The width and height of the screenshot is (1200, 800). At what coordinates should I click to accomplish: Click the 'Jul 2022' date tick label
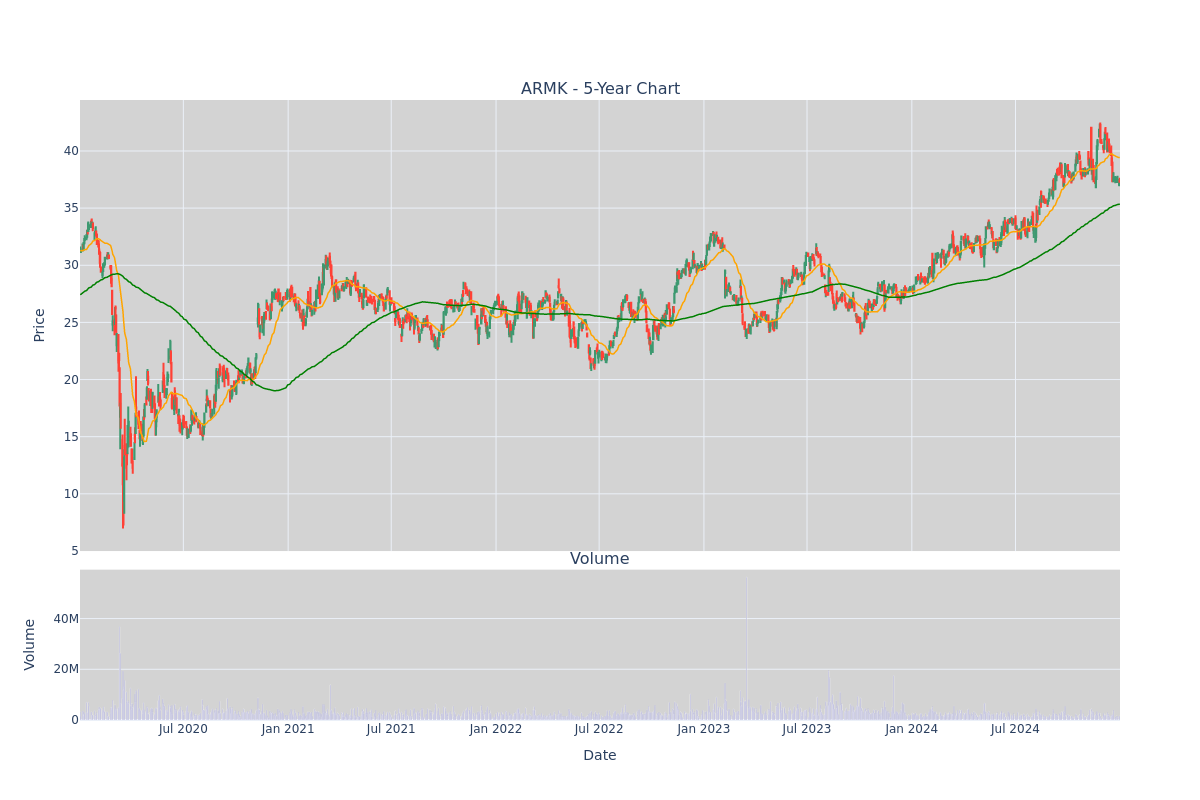[599, 729]
